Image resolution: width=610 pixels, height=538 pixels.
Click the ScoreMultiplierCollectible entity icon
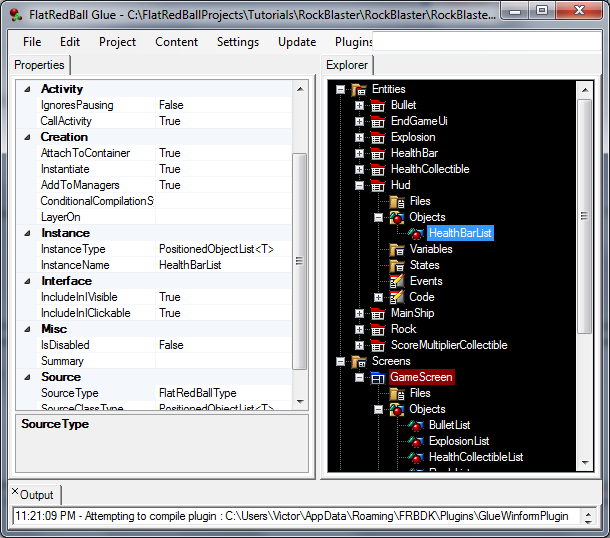[x=378, y=345]
